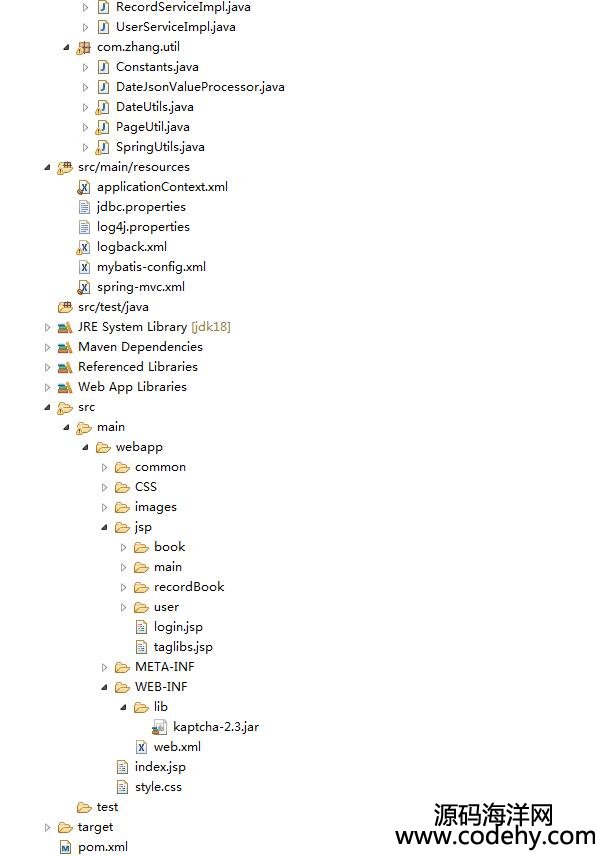Viewport: 600px width, 856px height.
Task: Expand the images folder
Action: pyautogui.click(x=104, y=508)
